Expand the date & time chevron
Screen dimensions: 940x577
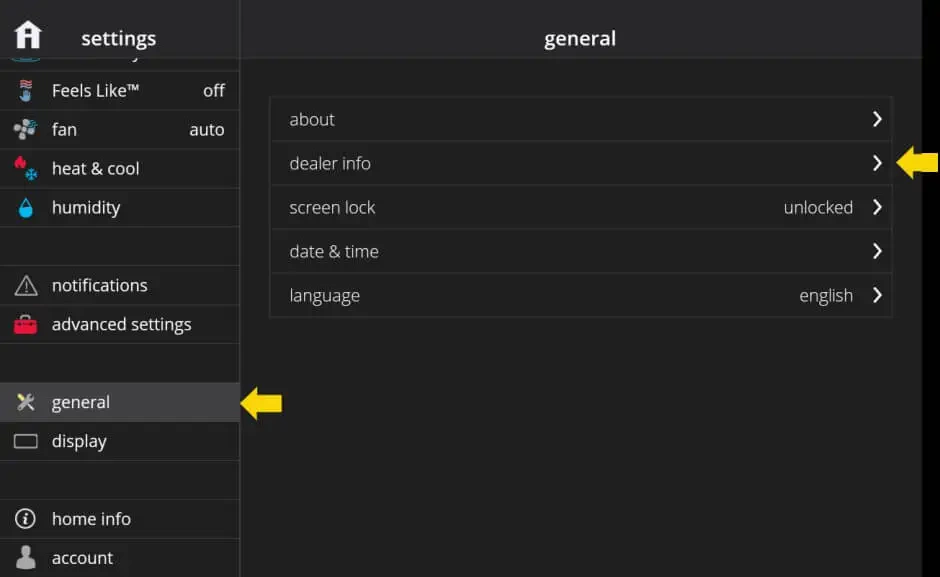pos(877,251)
